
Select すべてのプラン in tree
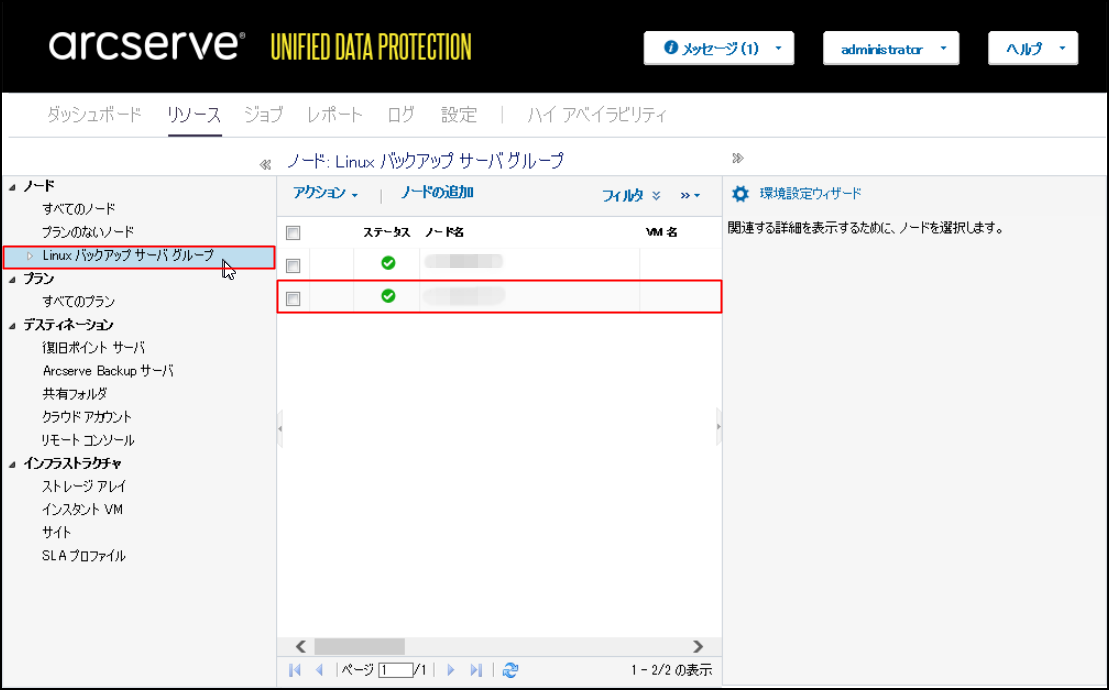pyautogui.click(x=79, y=302)
